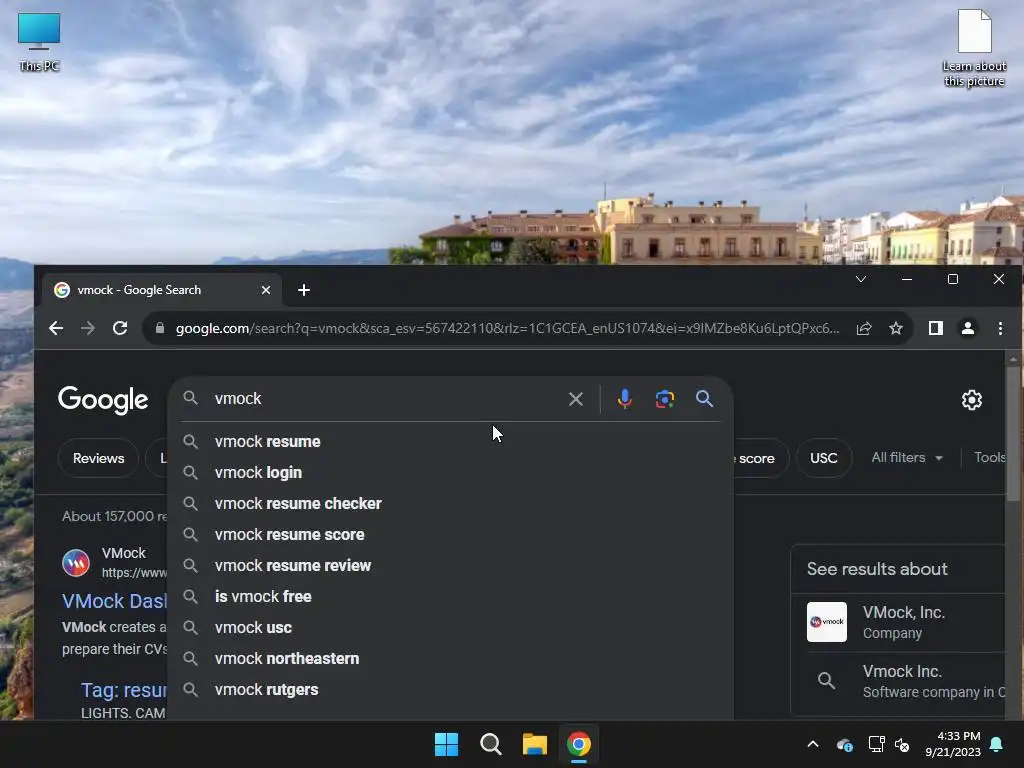The height and width of the screenshot is (768, 1024).
Task: Select the 'vmock login' suggestion
Action: [x=451, y=473]
